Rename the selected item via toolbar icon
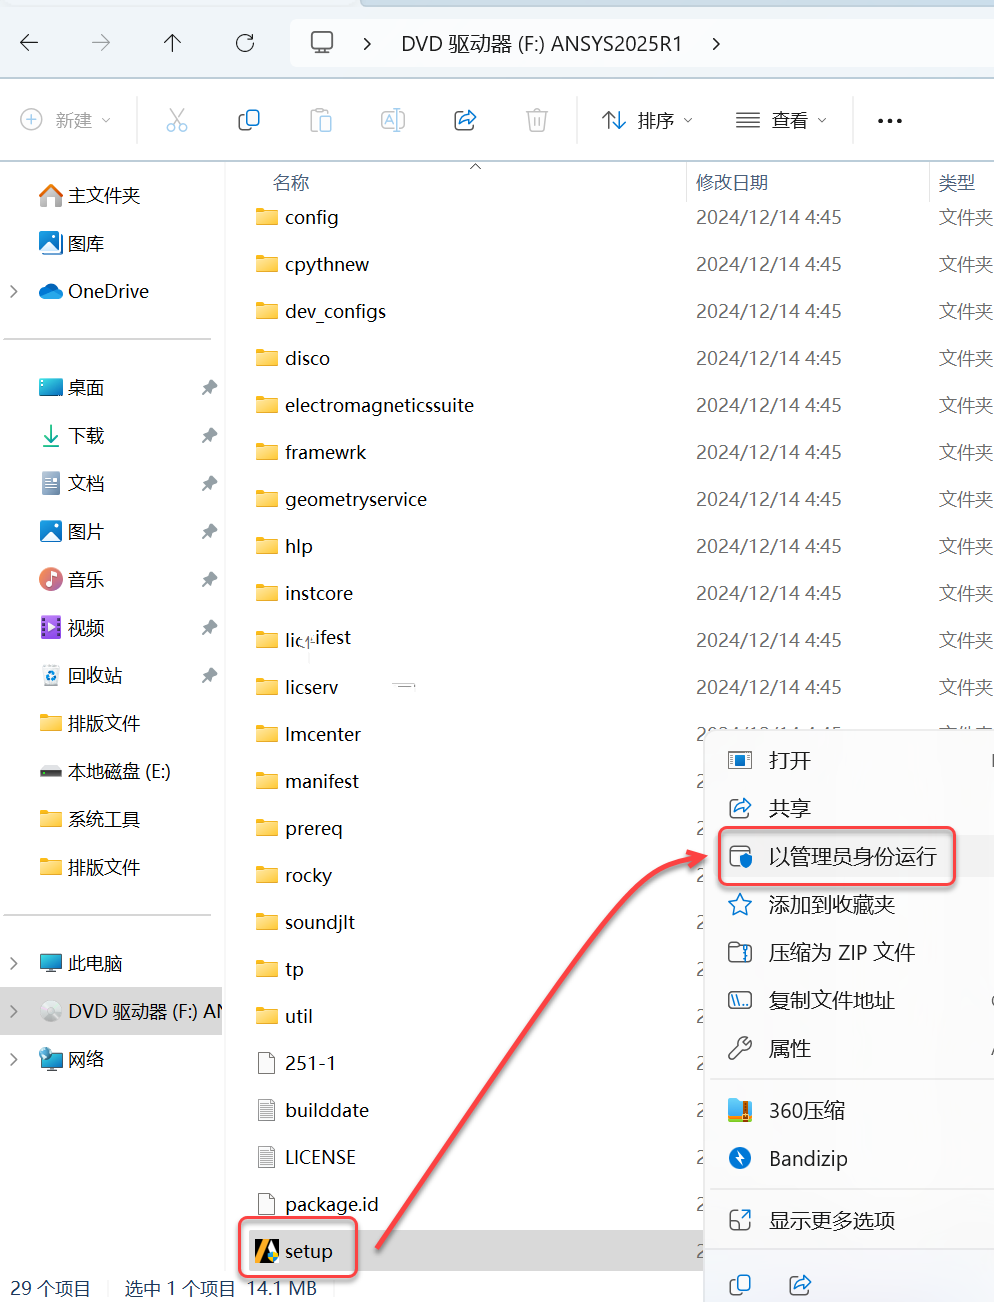 [x=393, y=120]
